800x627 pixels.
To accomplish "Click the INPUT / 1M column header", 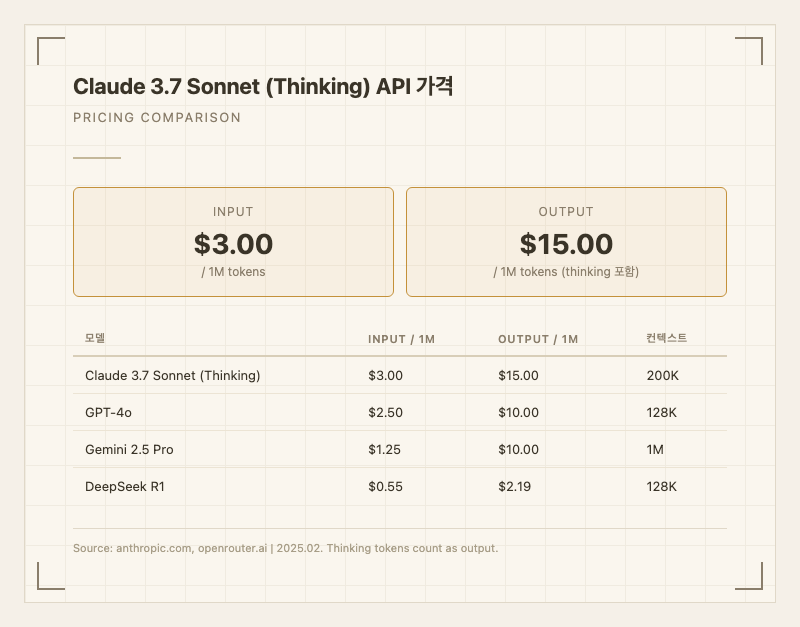I will (x=401, y=339).
